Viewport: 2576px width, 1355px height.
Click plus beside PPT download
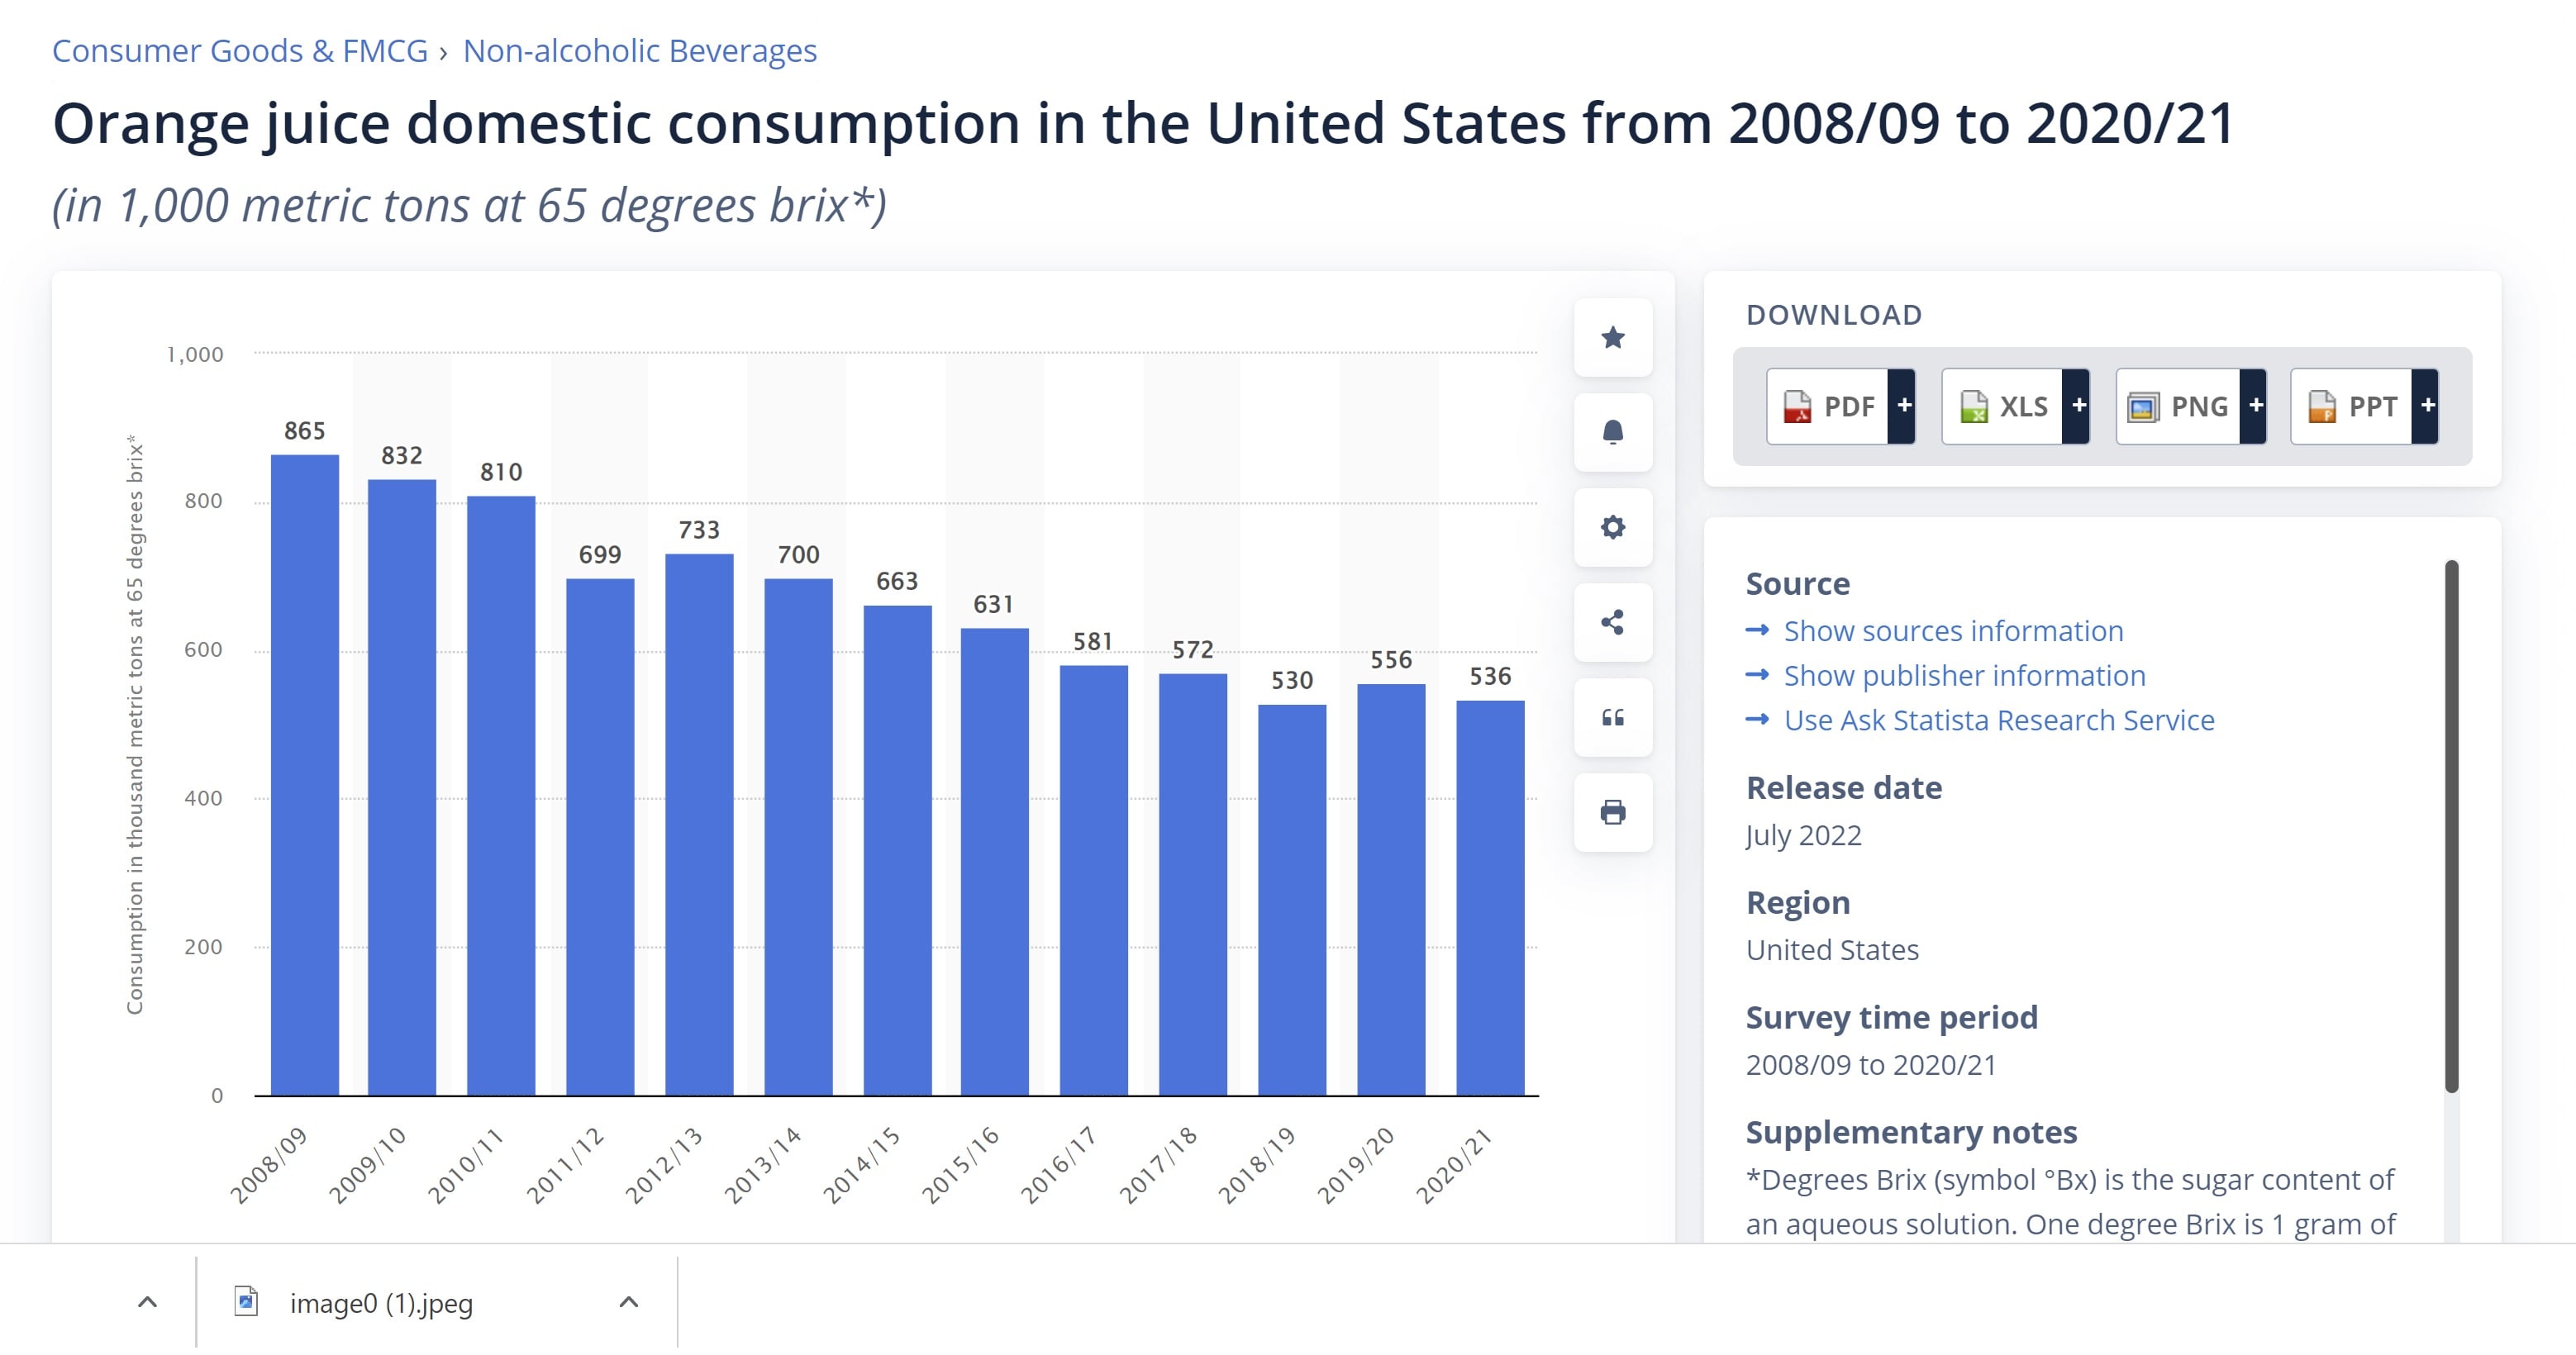(2427, 406)
